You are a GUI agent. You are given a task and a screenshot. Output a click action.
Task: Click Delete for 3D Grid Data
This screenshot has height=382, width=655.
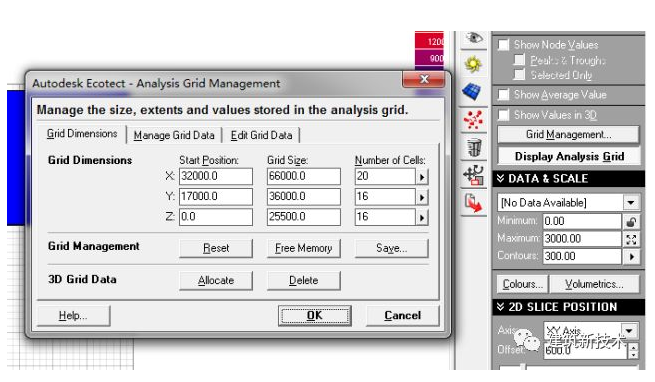point(304,280)
